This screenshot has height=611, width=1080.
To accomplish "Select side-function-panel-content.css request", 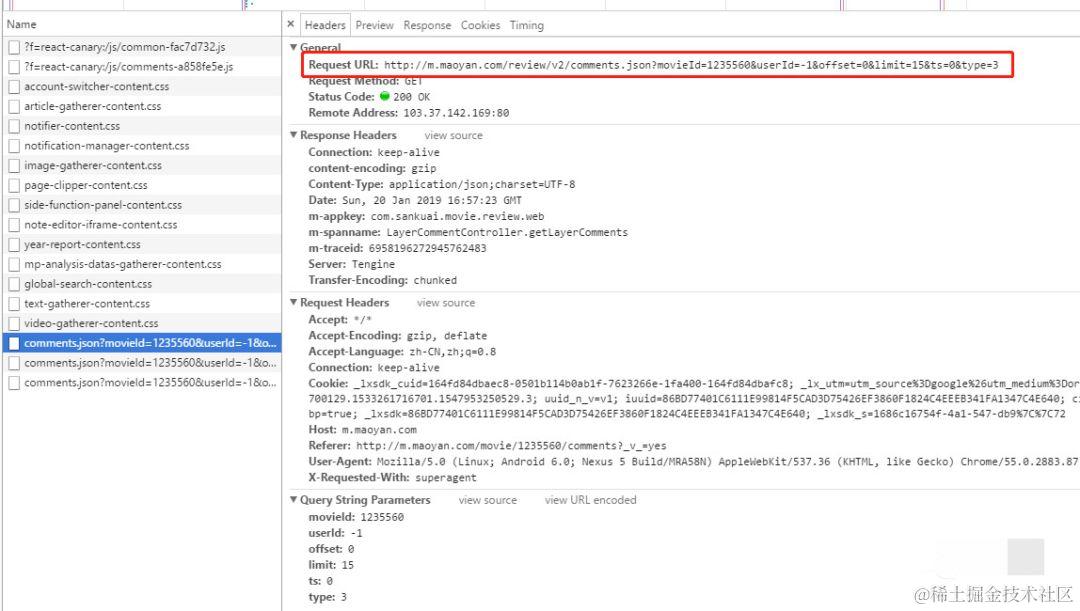I will [x=142, y=205].
